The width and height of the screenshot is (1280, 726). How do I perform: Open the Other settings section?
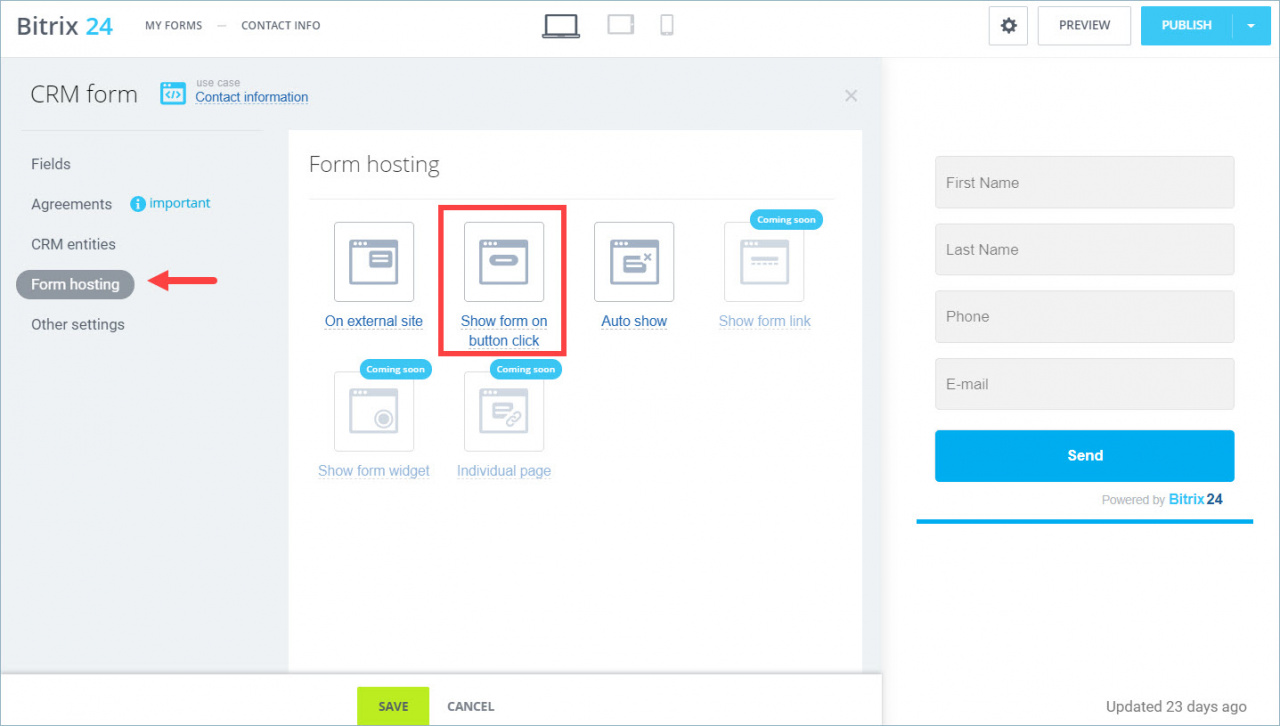click(x=78, y=324)
